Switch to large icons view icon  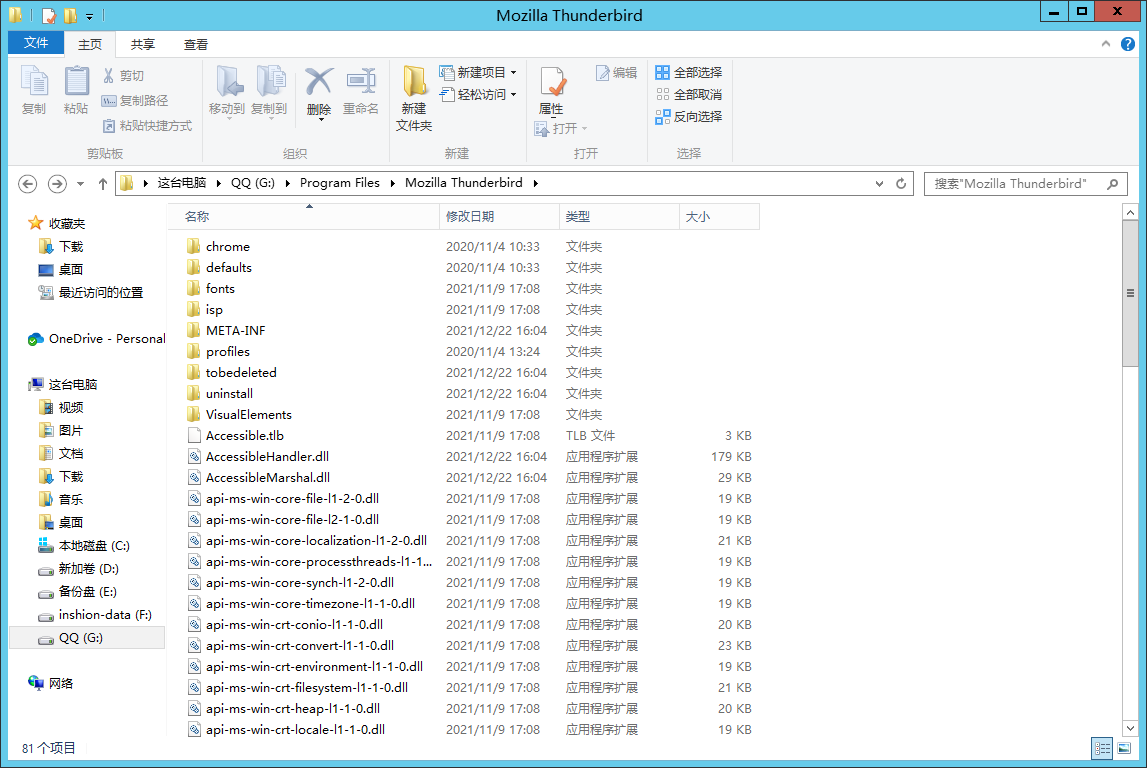tap(1124, 748)
